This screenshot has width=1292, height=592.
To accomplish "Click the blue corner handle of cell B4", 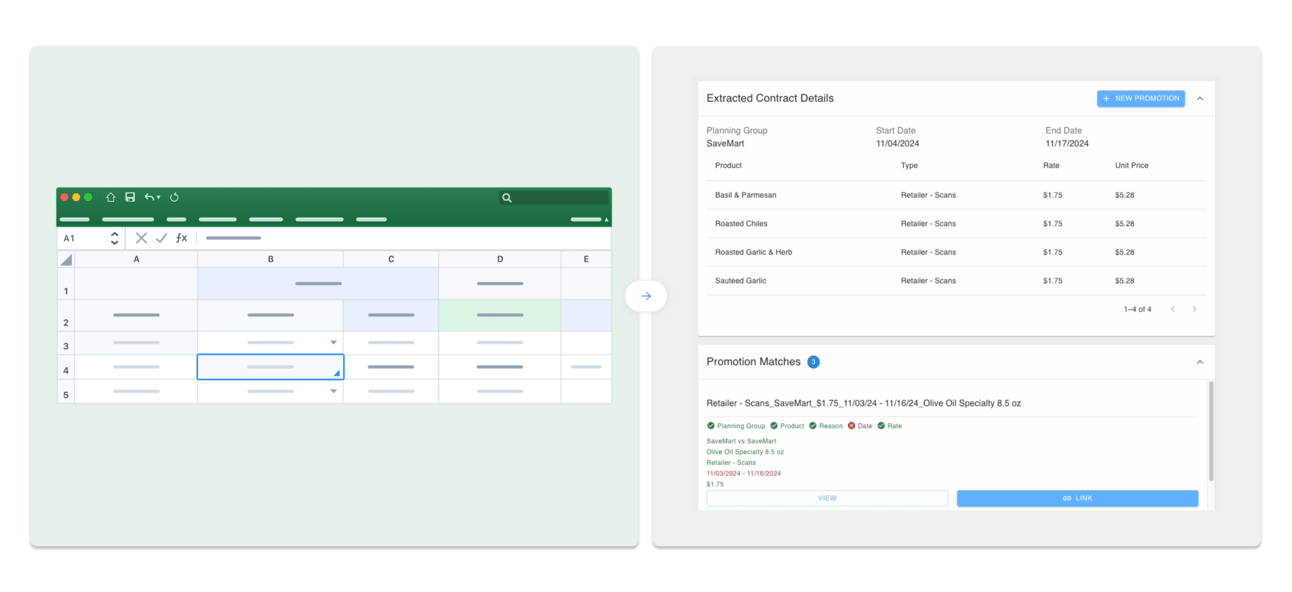I will pos(337,373).
